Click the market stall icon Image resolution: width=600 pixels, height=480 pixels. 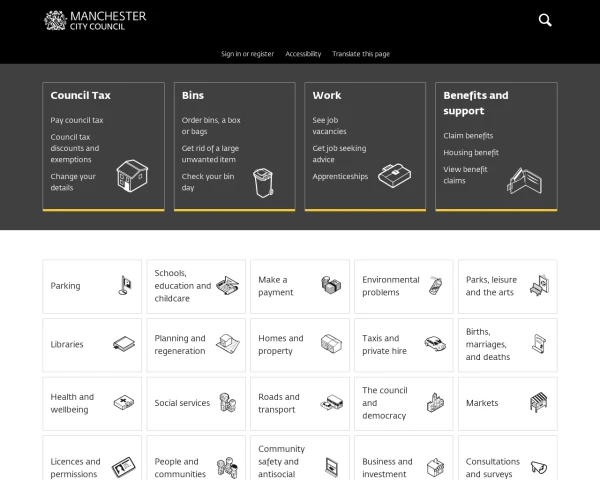539,402
